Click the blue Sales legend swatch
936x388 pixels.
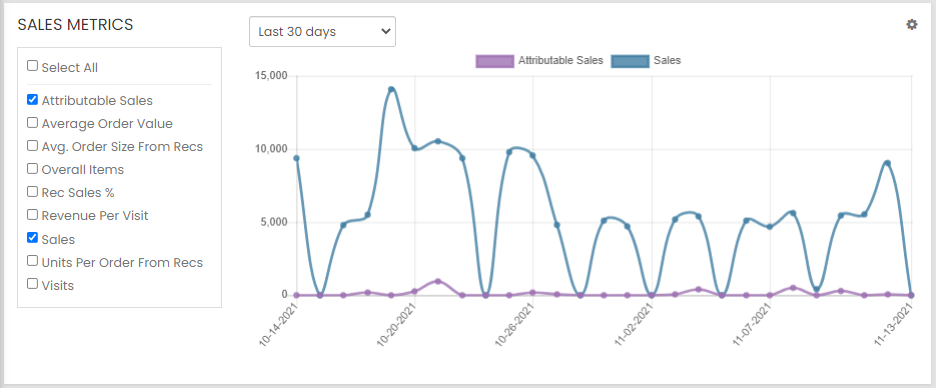pos(630,61)
